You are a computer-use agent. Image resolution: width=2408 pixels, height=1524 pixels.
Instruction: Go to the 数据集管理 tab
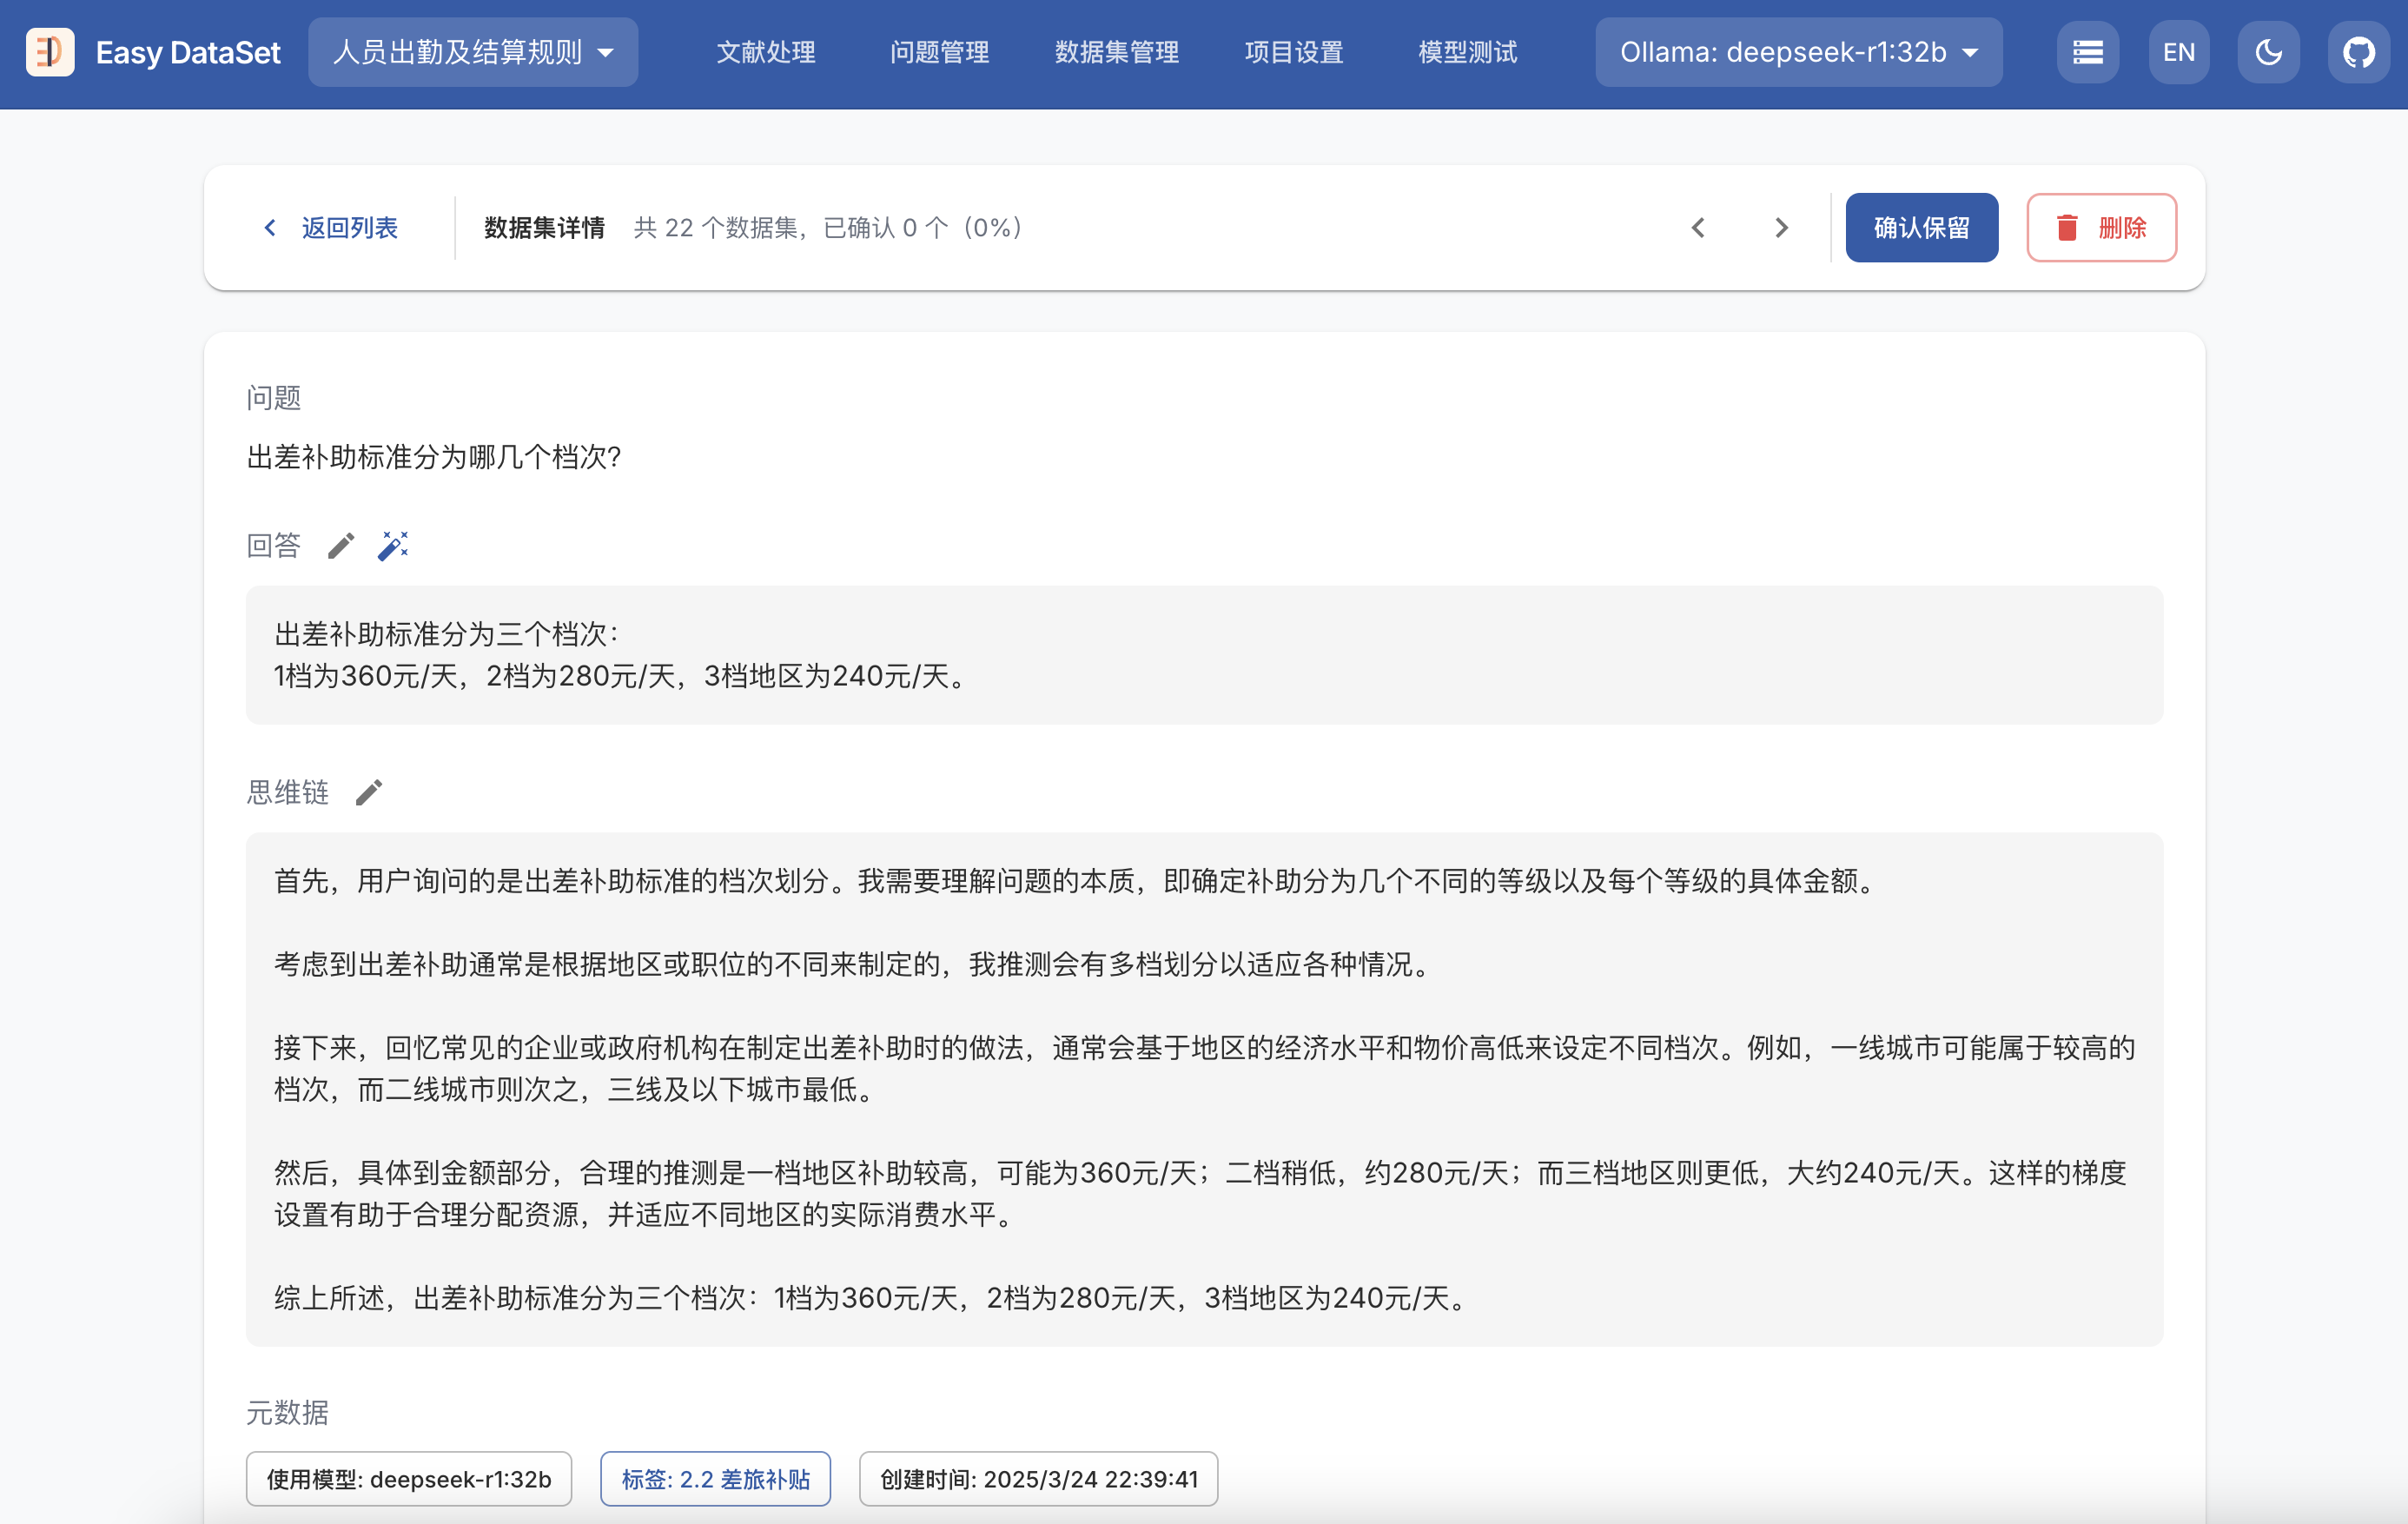[x=1116, y=52]
